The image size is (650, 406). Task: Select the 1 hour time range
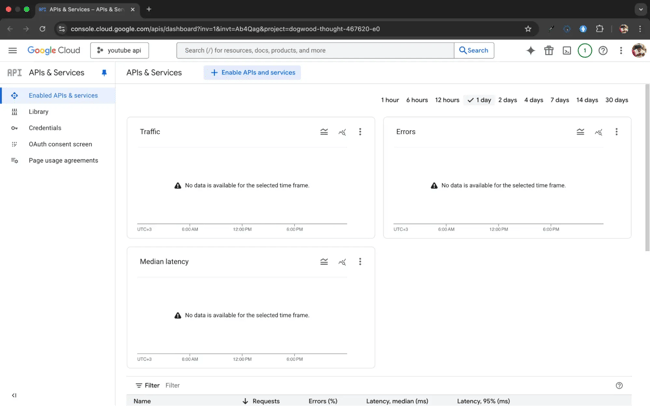point(390,100)
